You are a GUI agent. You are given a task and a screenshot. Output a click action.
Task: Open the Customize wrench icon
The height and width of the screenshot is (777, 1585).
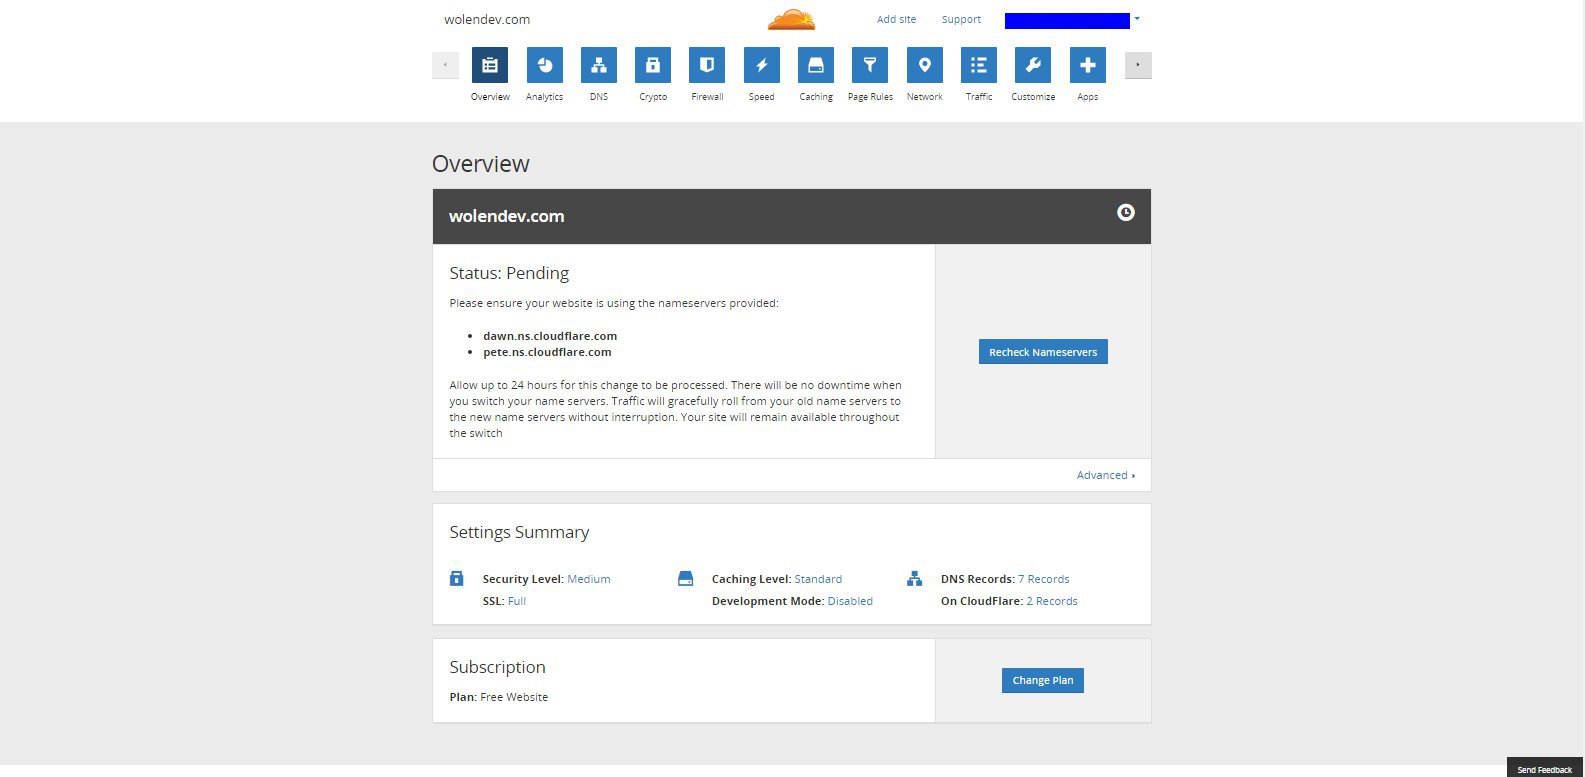(1033, 65)
